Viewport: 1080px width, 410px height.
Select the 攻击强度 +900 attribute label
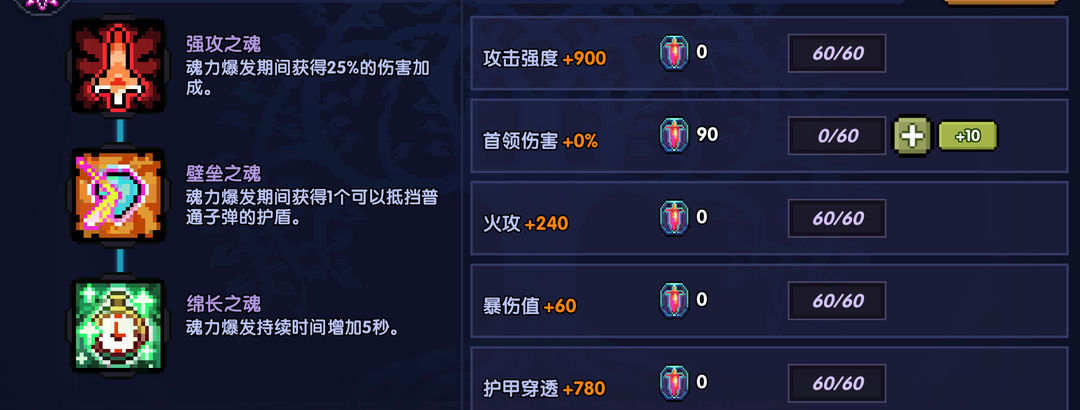click(x=545, y=59)
